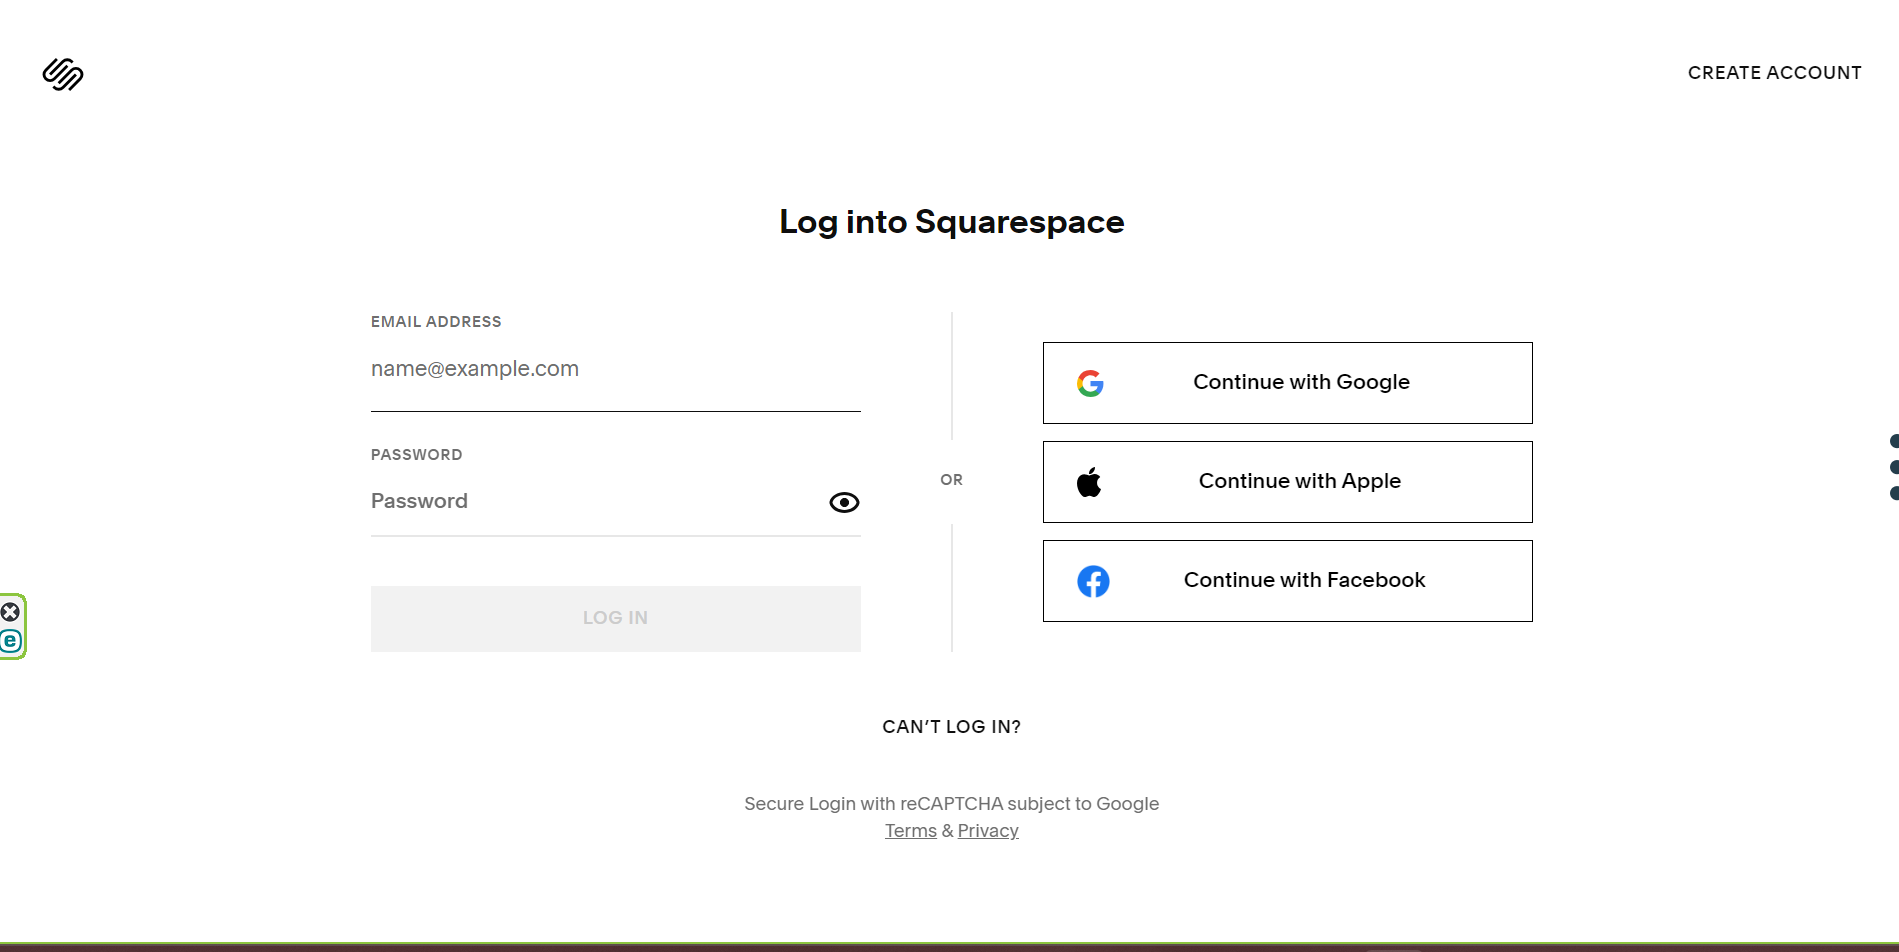Image resolution: width=1899 pixels, height=952 pixels.
Task: Click the teal ESET 'e' icon
Action: [10, 641]
